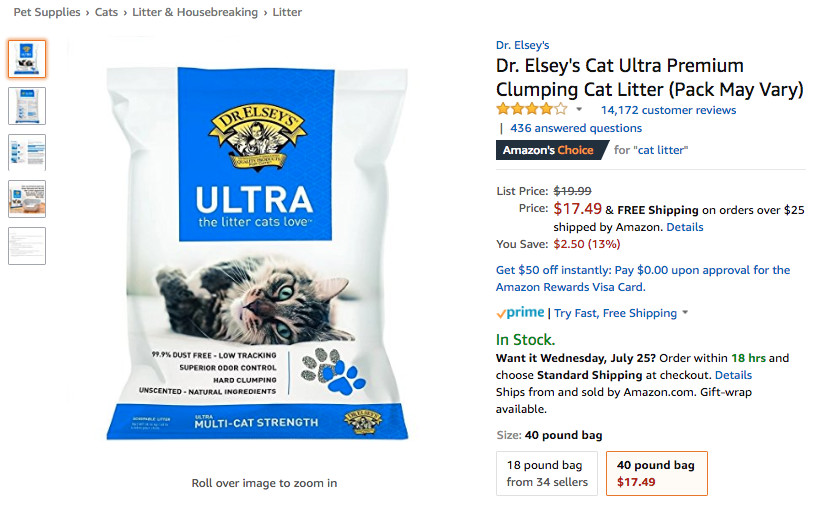Select the first product thumbnail image

27,59
